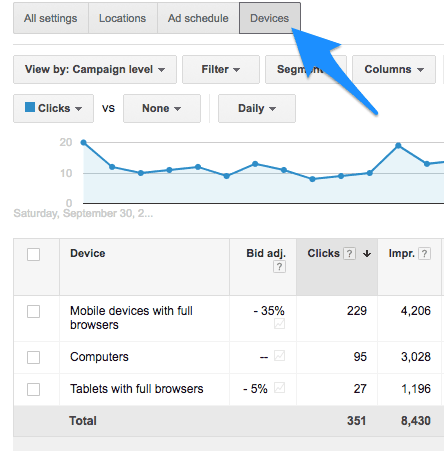The image size is (444, 451).
Task: Edit the -35% bid adjustment value
Action: 269,311
